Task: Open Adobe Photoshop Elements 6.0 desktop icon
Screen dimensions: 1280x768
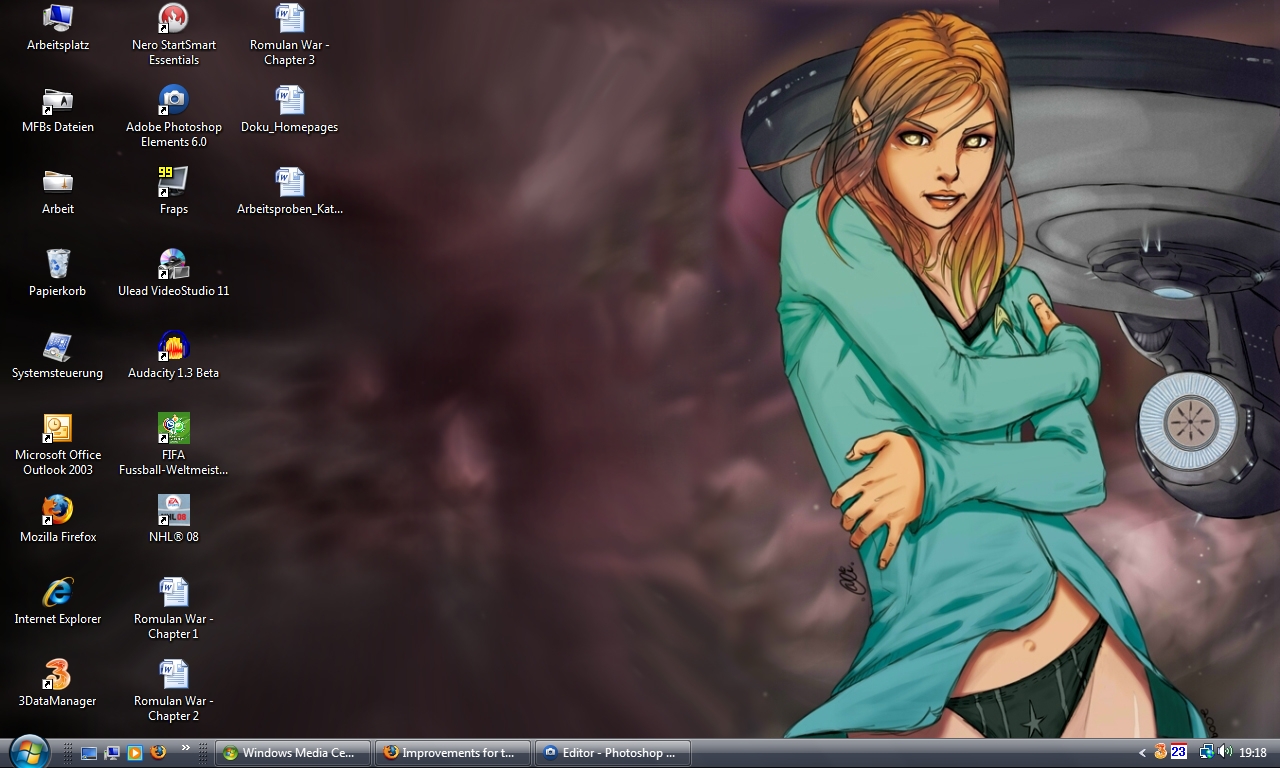Action: point(174,101)
